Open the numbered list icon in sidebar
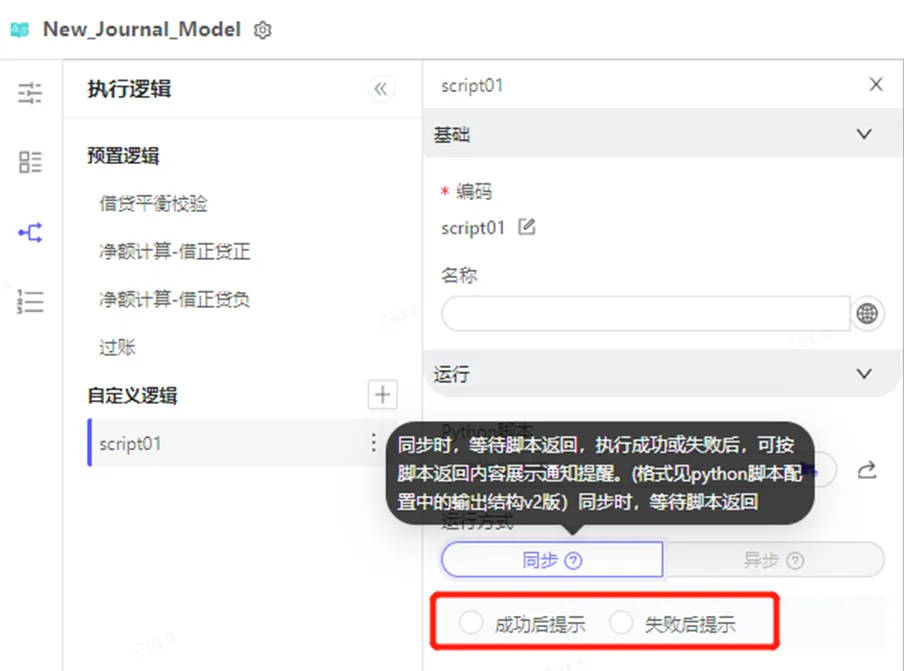Screen dimensions: 904x671 pyautogui.click(x=30, y=302)
